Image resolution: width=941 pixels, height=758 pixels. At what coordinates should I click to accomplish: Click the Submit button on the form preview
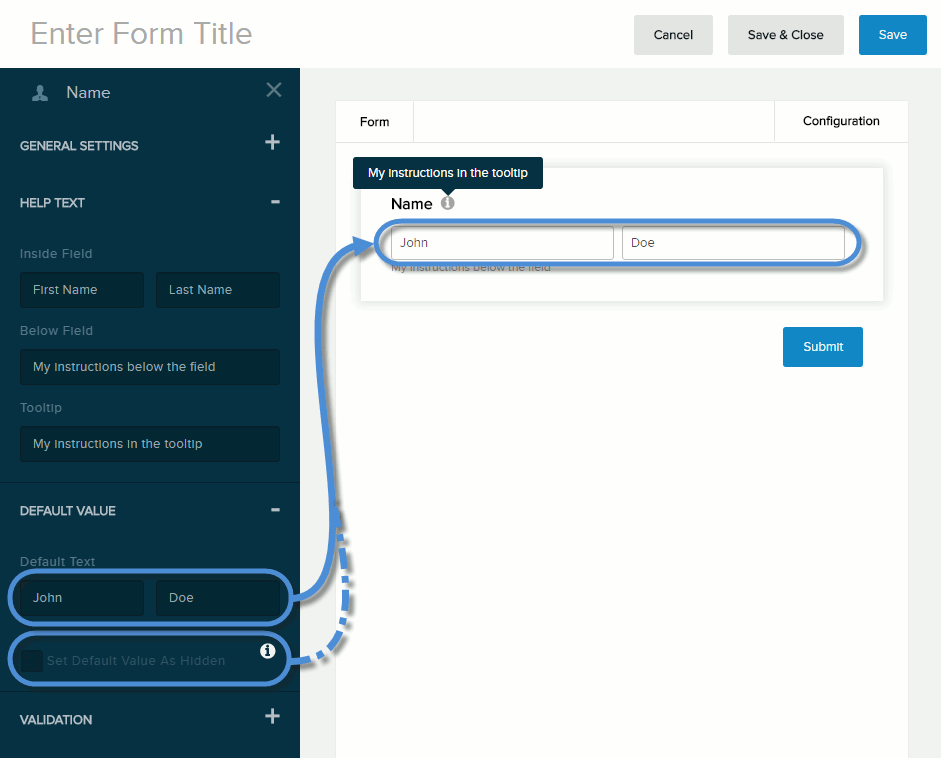point(822,346)
